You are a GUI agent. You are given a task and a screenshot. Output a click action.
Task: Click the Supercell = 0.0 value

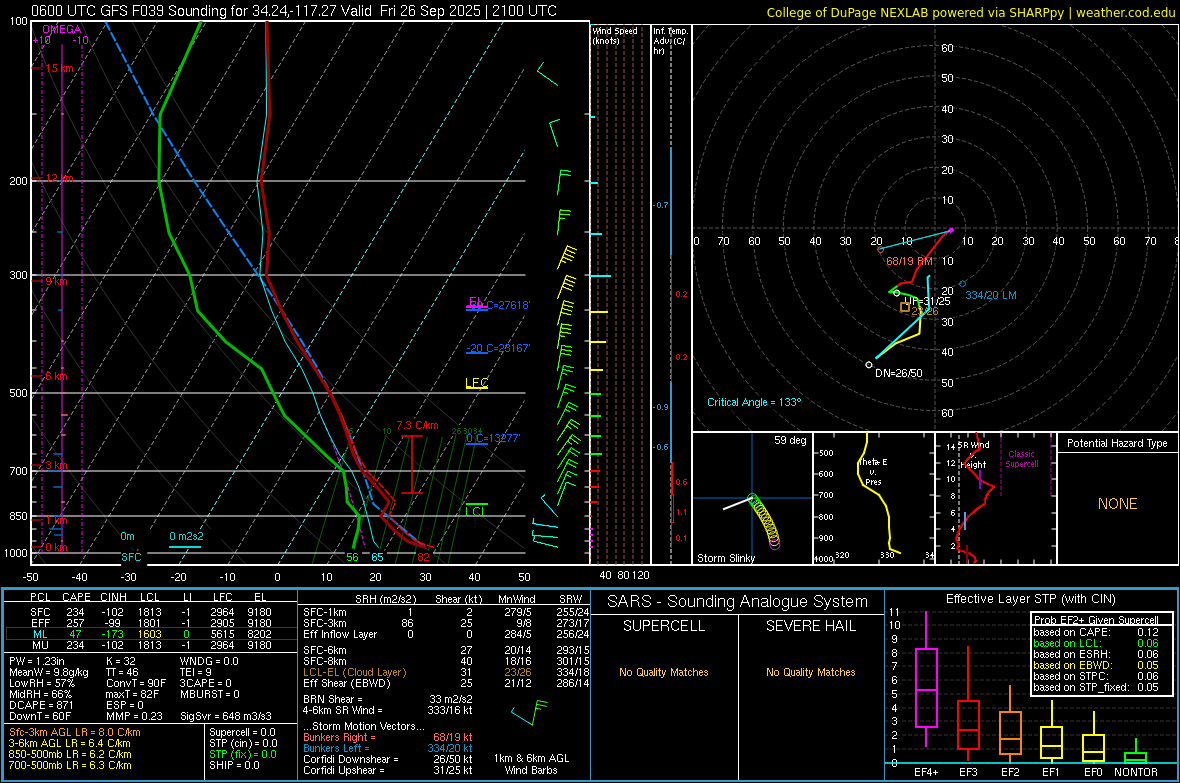point(242,732)
